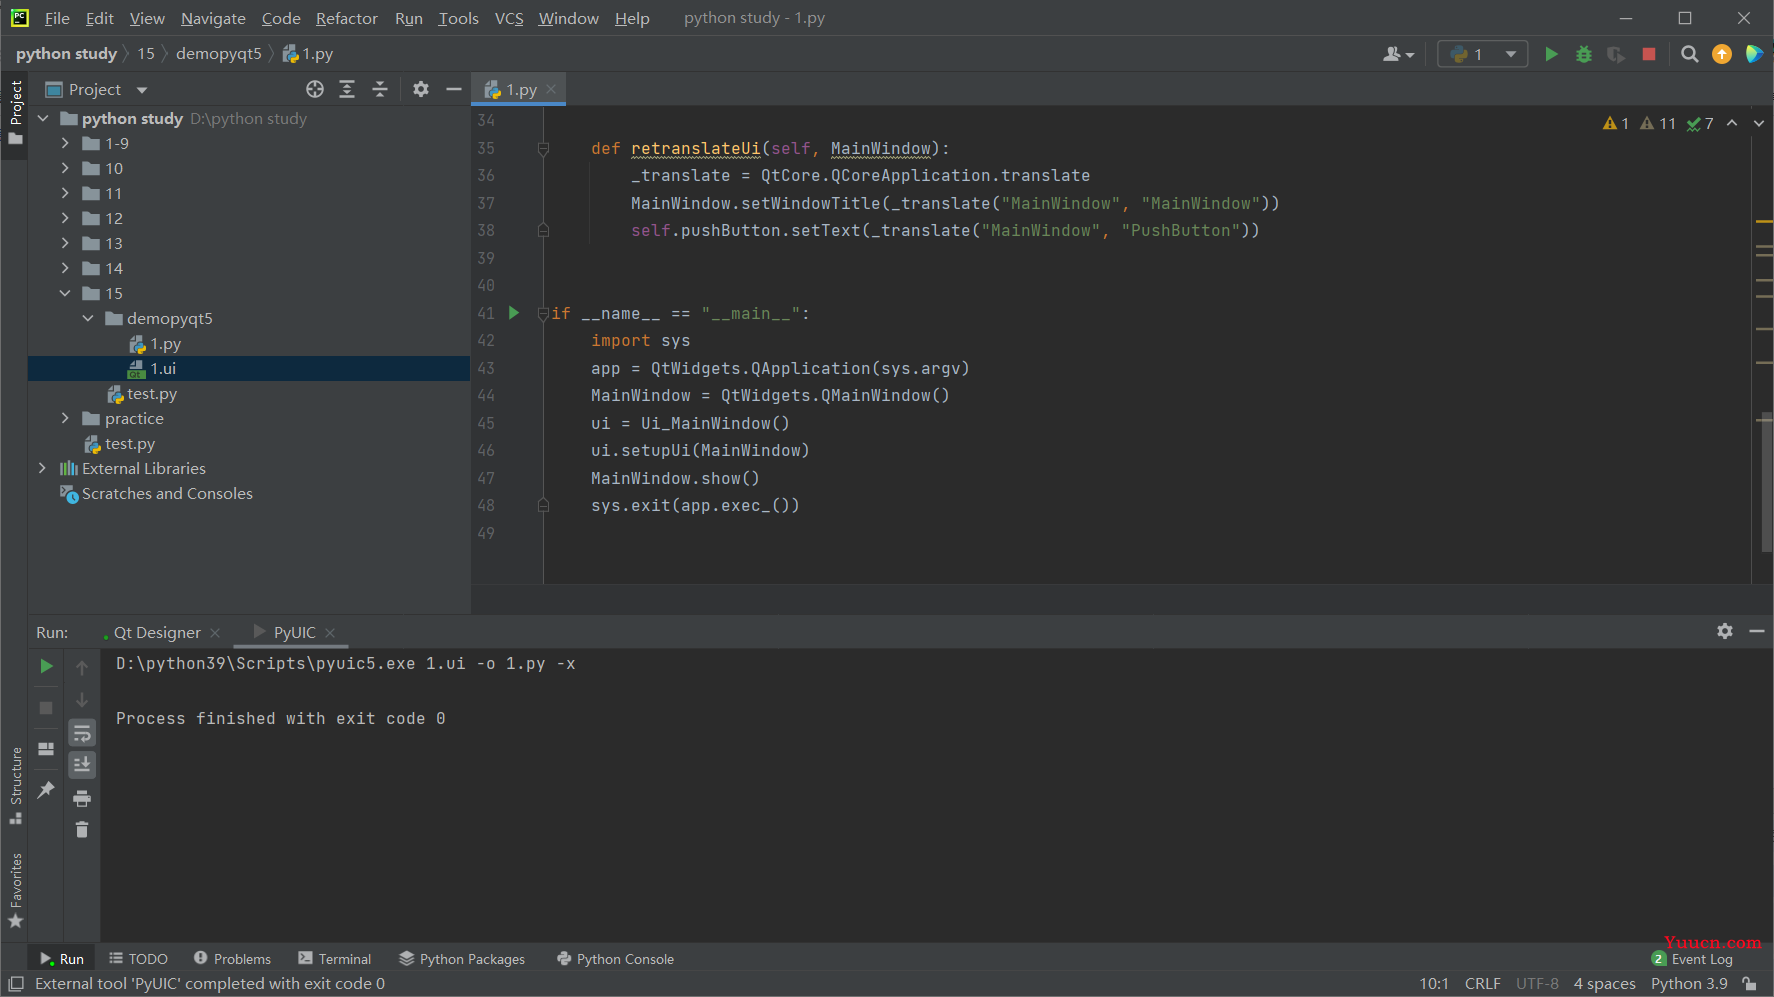Switch to the Qt Designer run tab
The height and width of the screenshot is (997, 1774).
[157, 632]
